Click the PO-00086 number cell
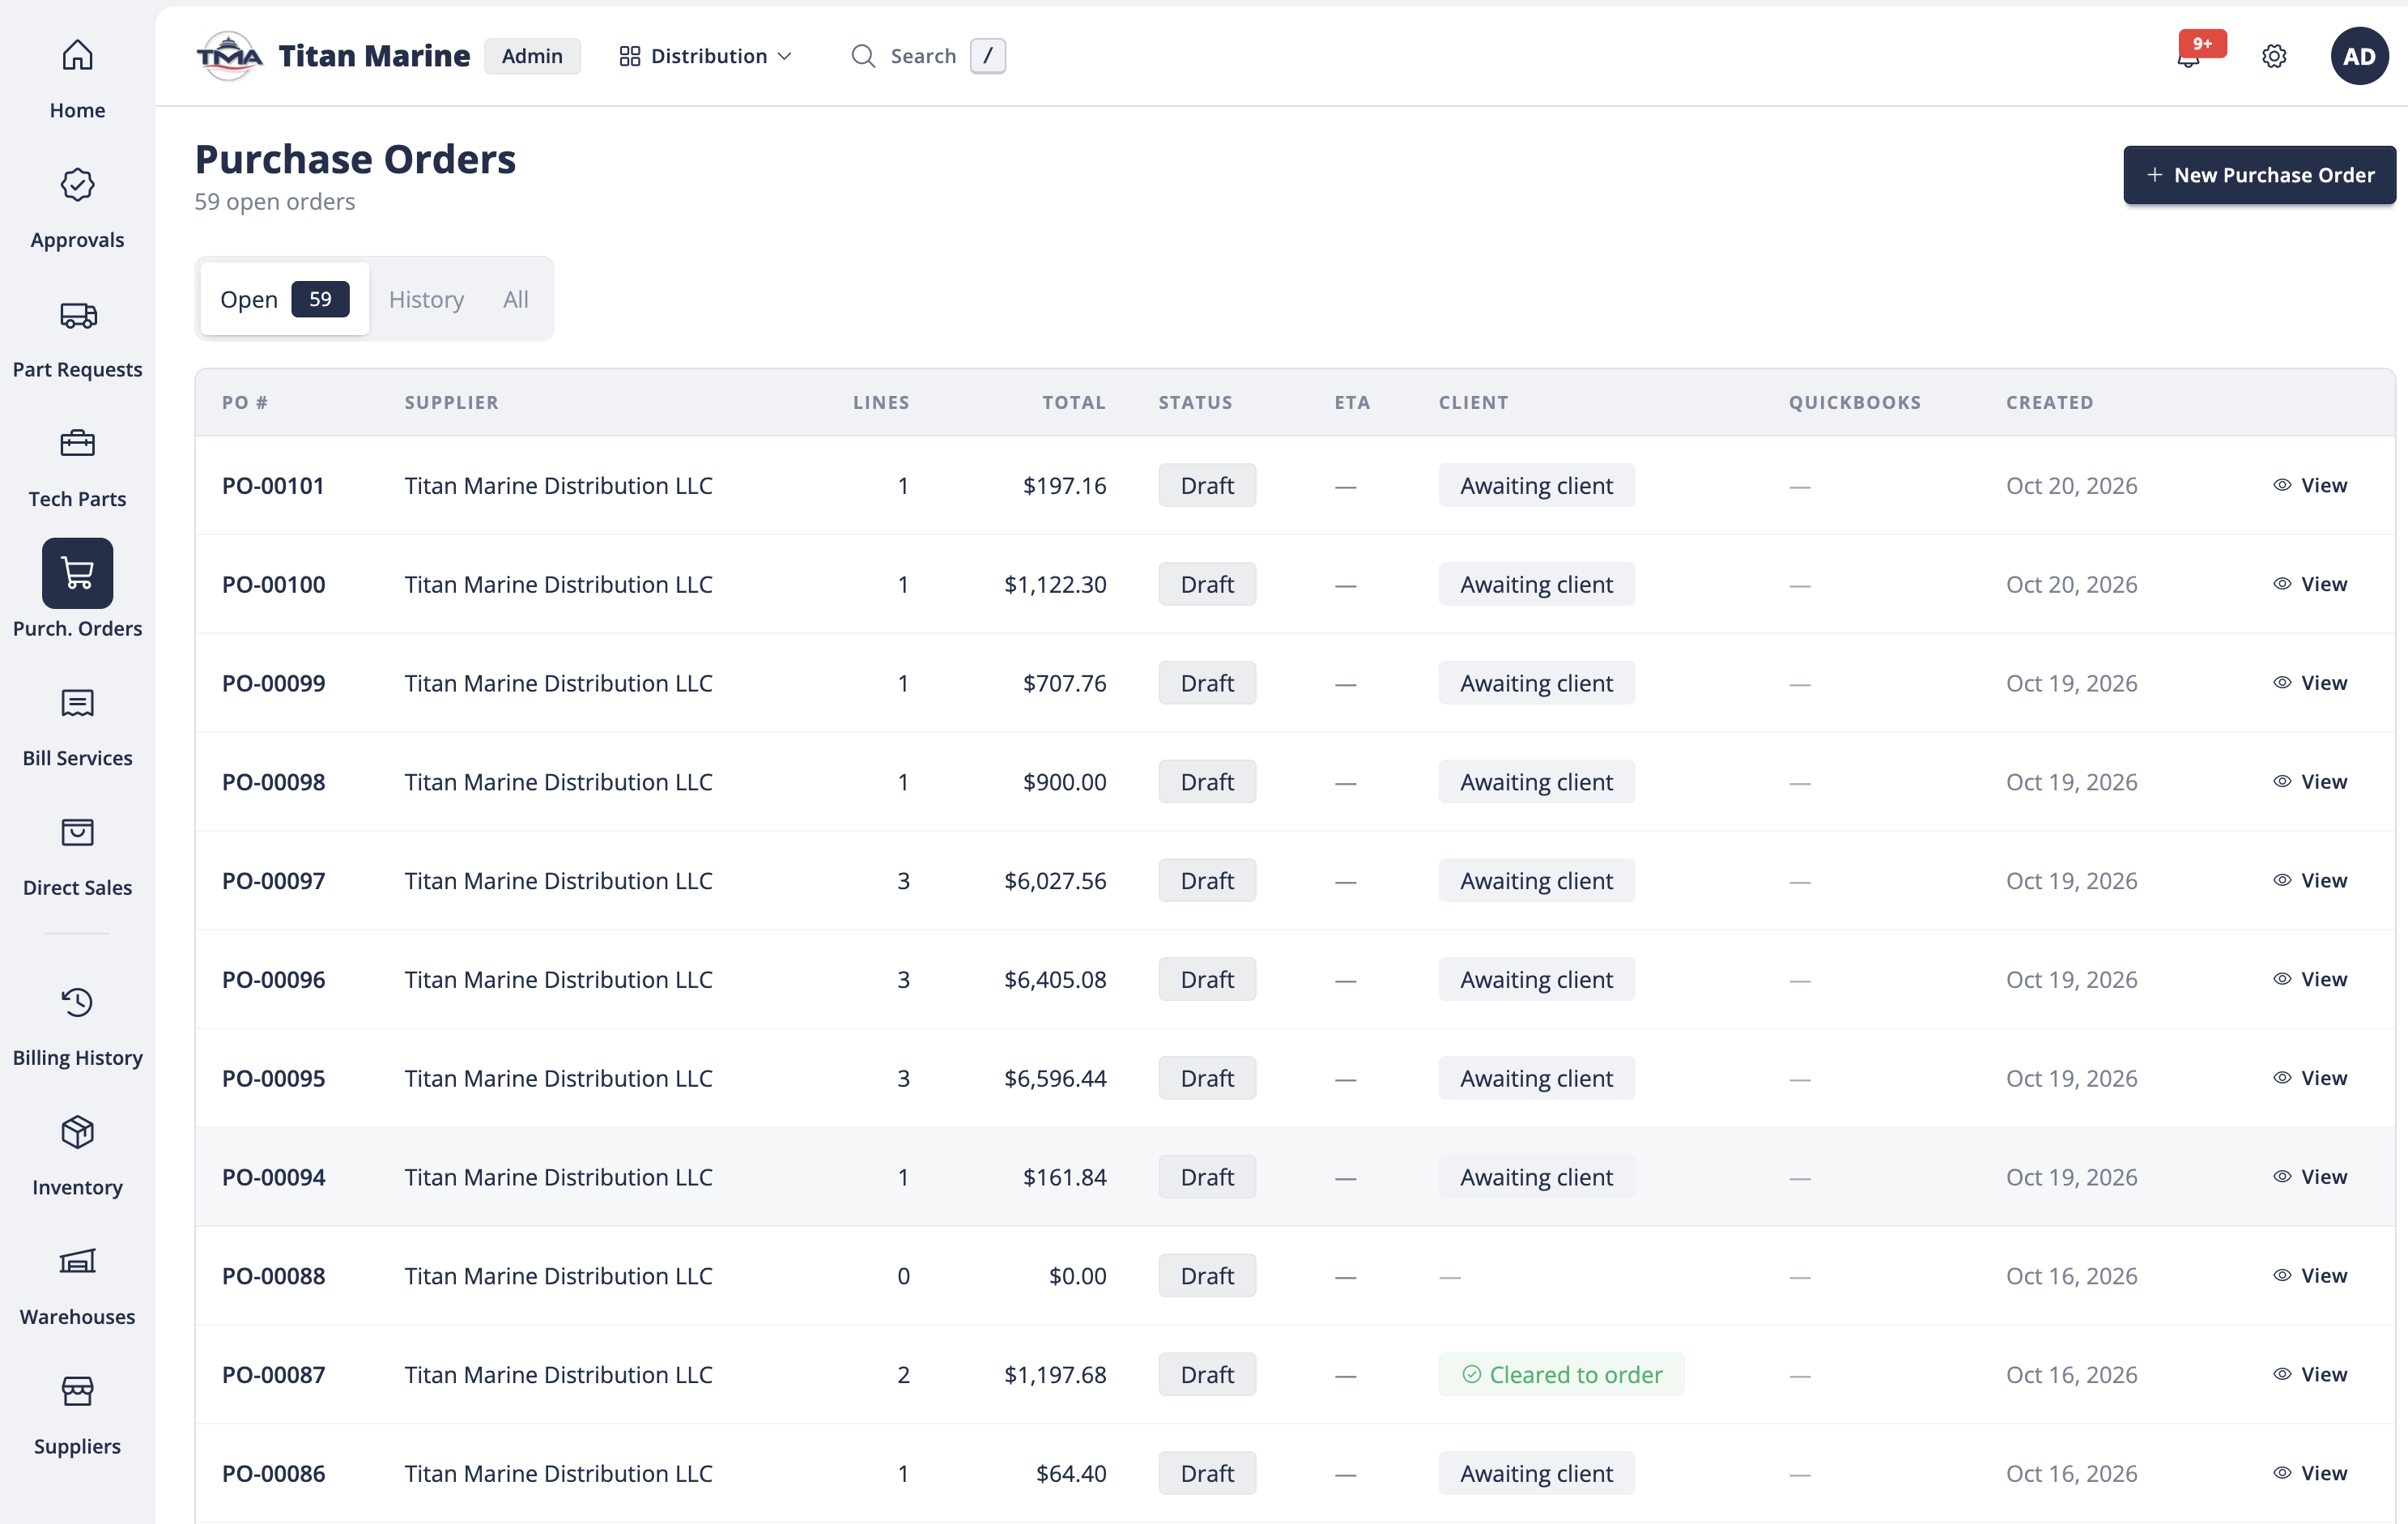 click(x=273, y=1474)
